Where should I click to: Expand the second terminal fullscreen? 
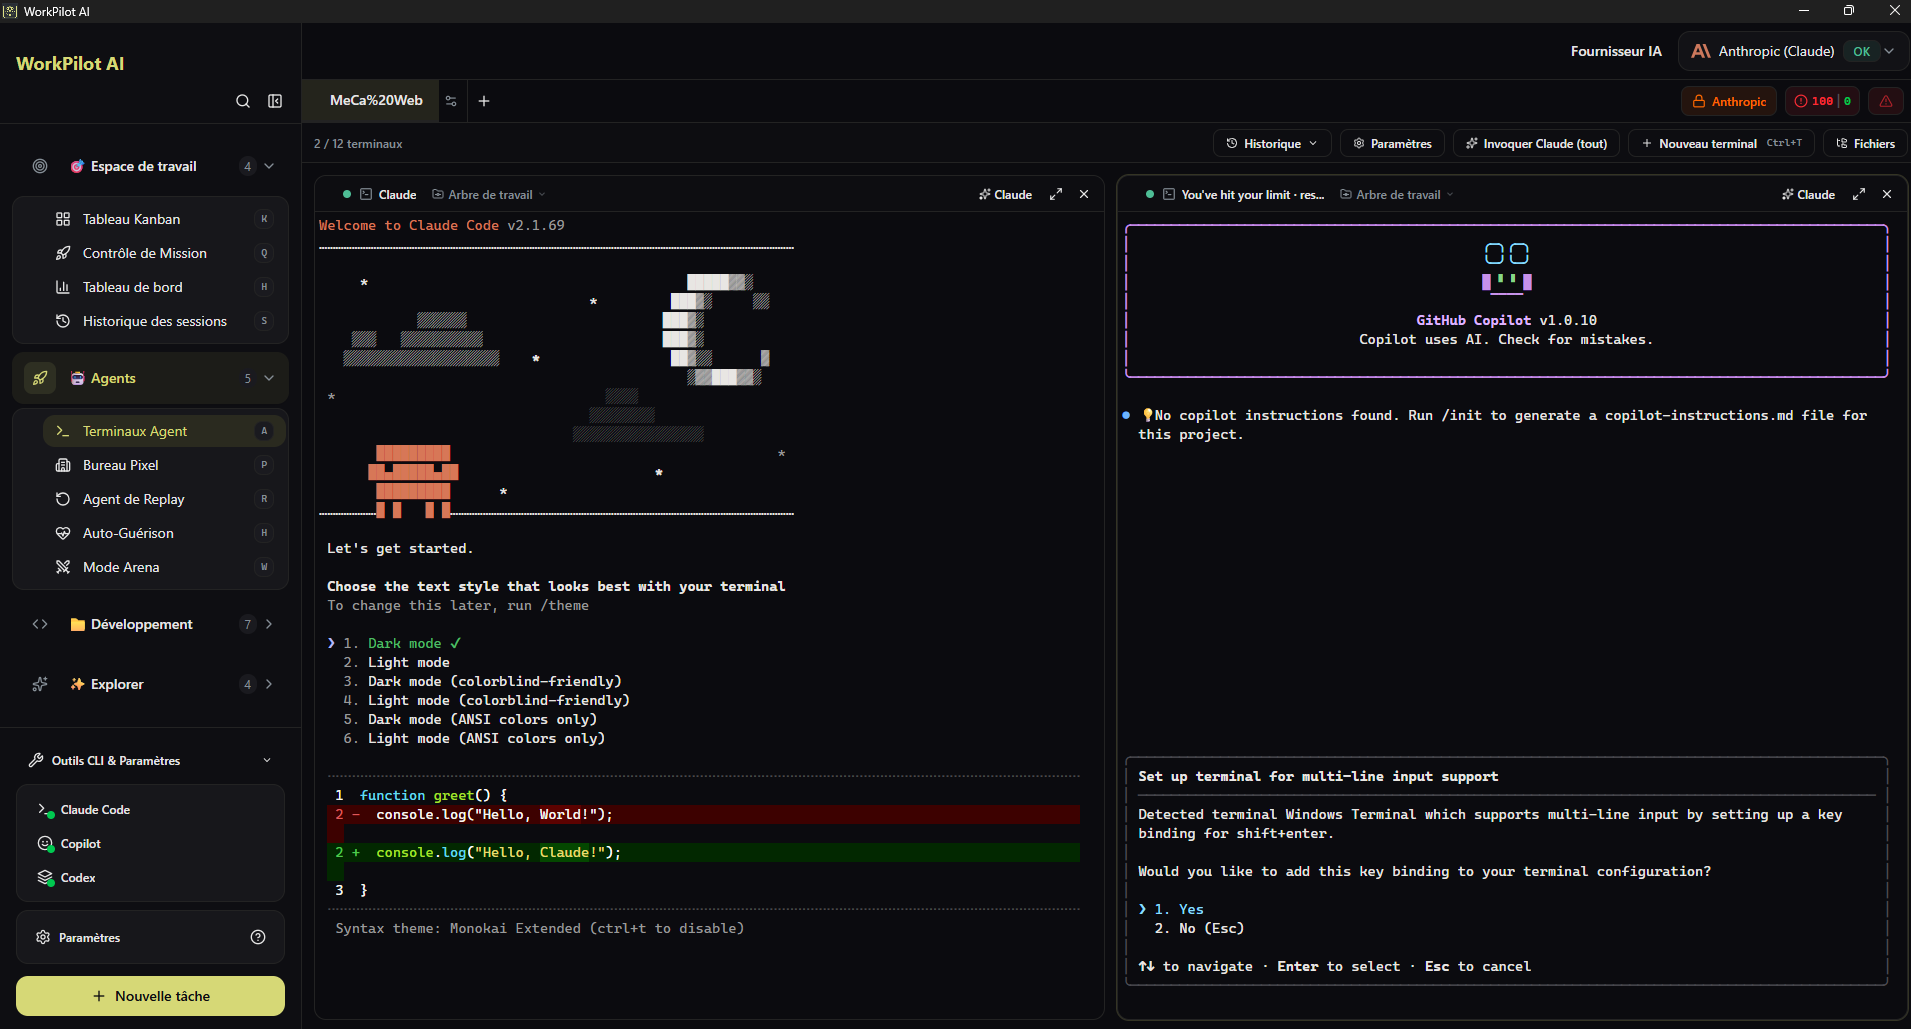[x=1859, y=194]
